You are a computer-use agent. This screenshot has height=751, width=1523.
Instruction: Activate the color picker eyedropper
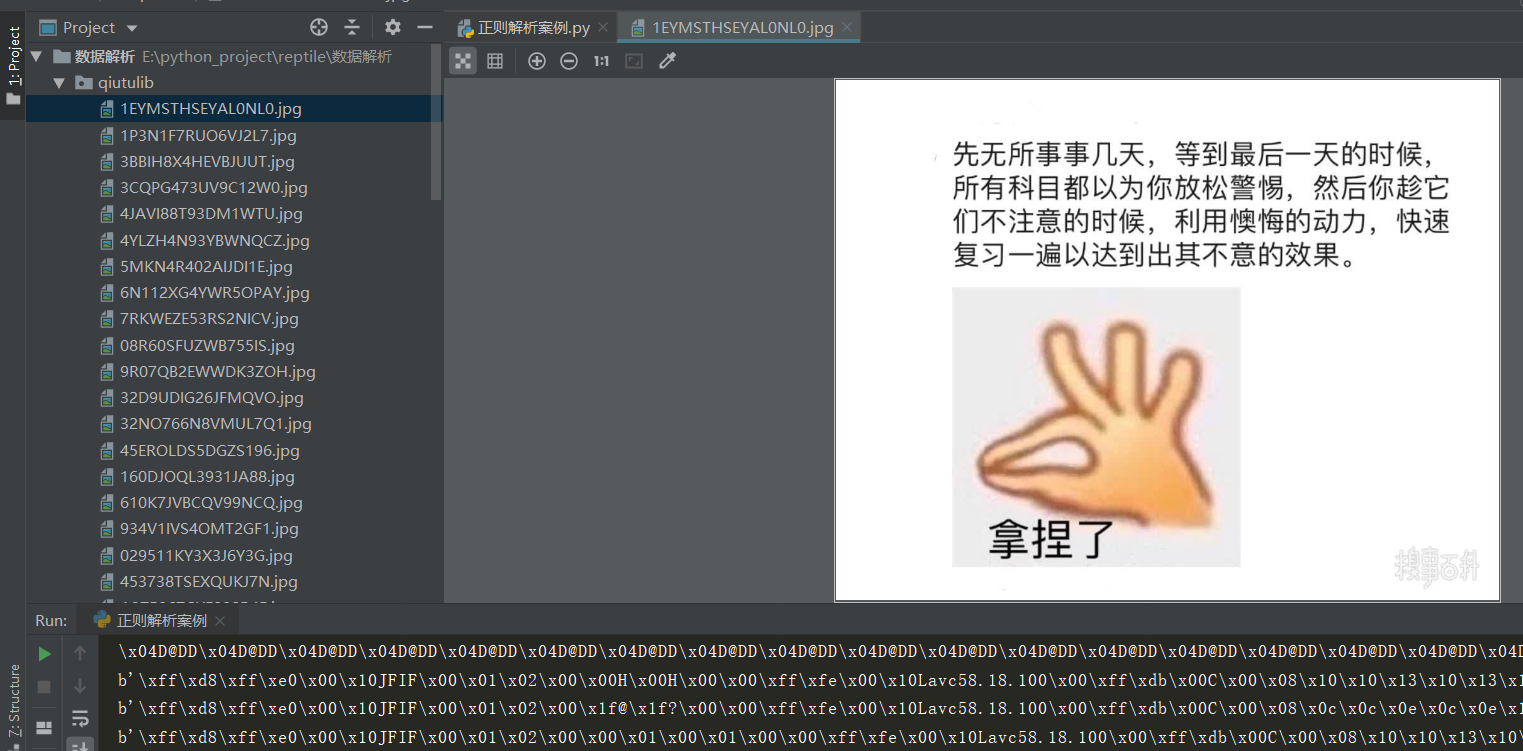[x=668, y=61]
